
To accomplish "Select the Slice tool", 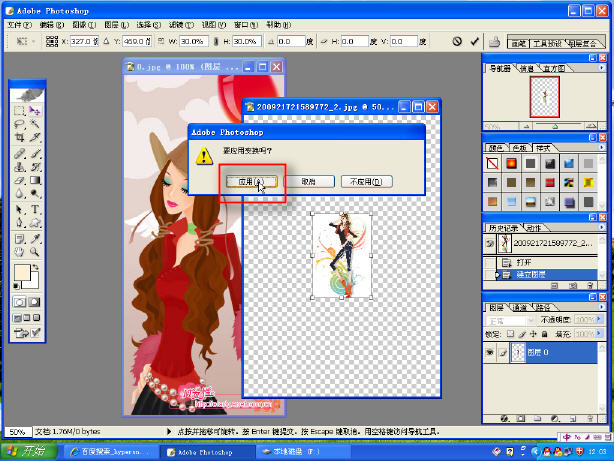I will pyautogui.click(x=34, y=137).
